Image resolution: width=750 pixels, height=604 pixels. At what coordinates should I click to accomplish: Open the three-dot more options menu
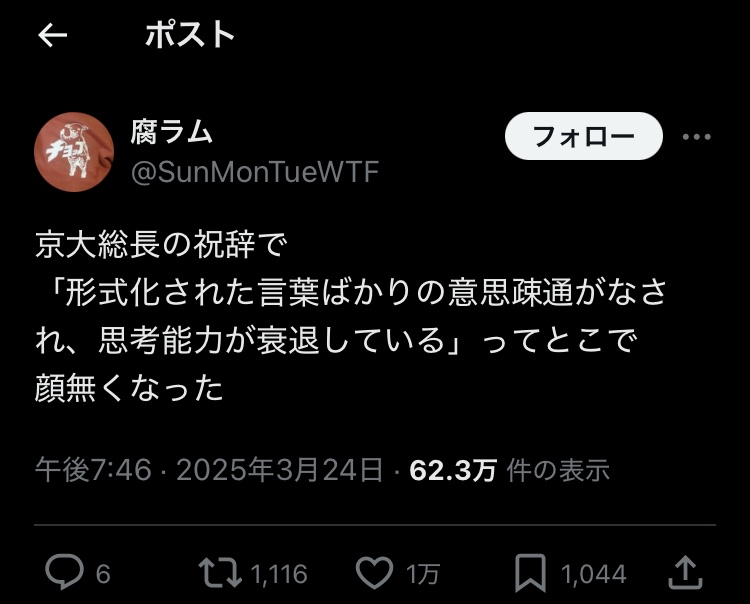(696, 137)
